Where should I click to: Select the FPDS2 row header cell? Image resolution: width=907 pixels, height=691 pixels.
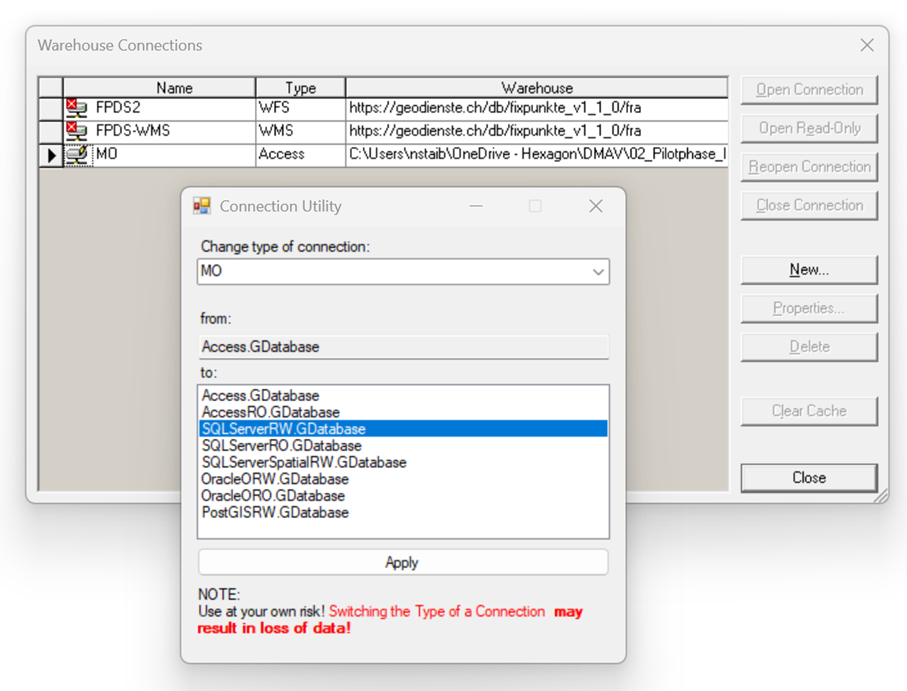[x=50, y=108]
